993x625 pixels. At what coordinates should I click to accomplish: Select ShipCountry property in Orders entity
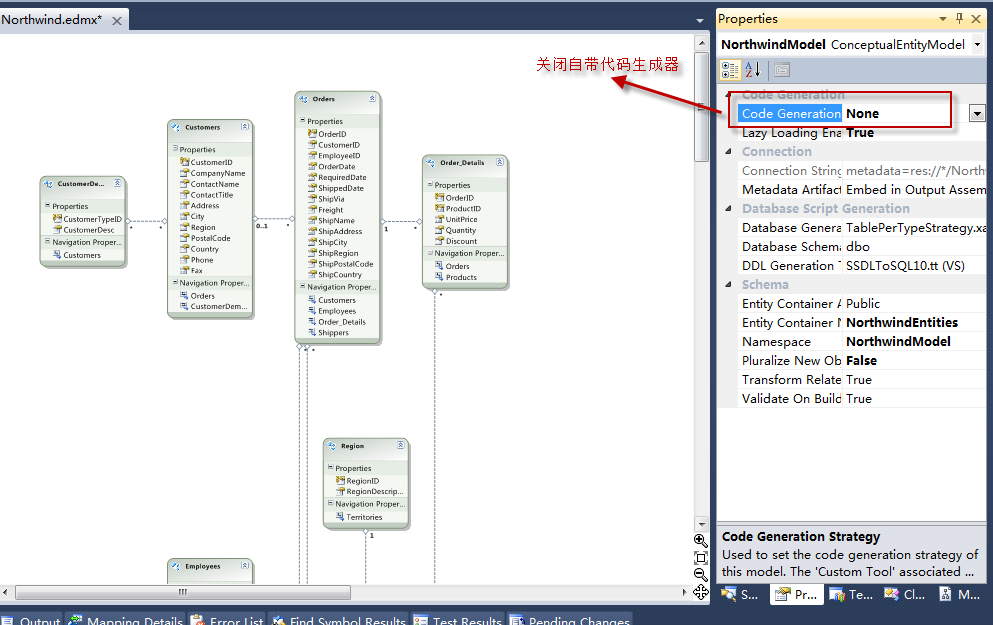point(339,274)
